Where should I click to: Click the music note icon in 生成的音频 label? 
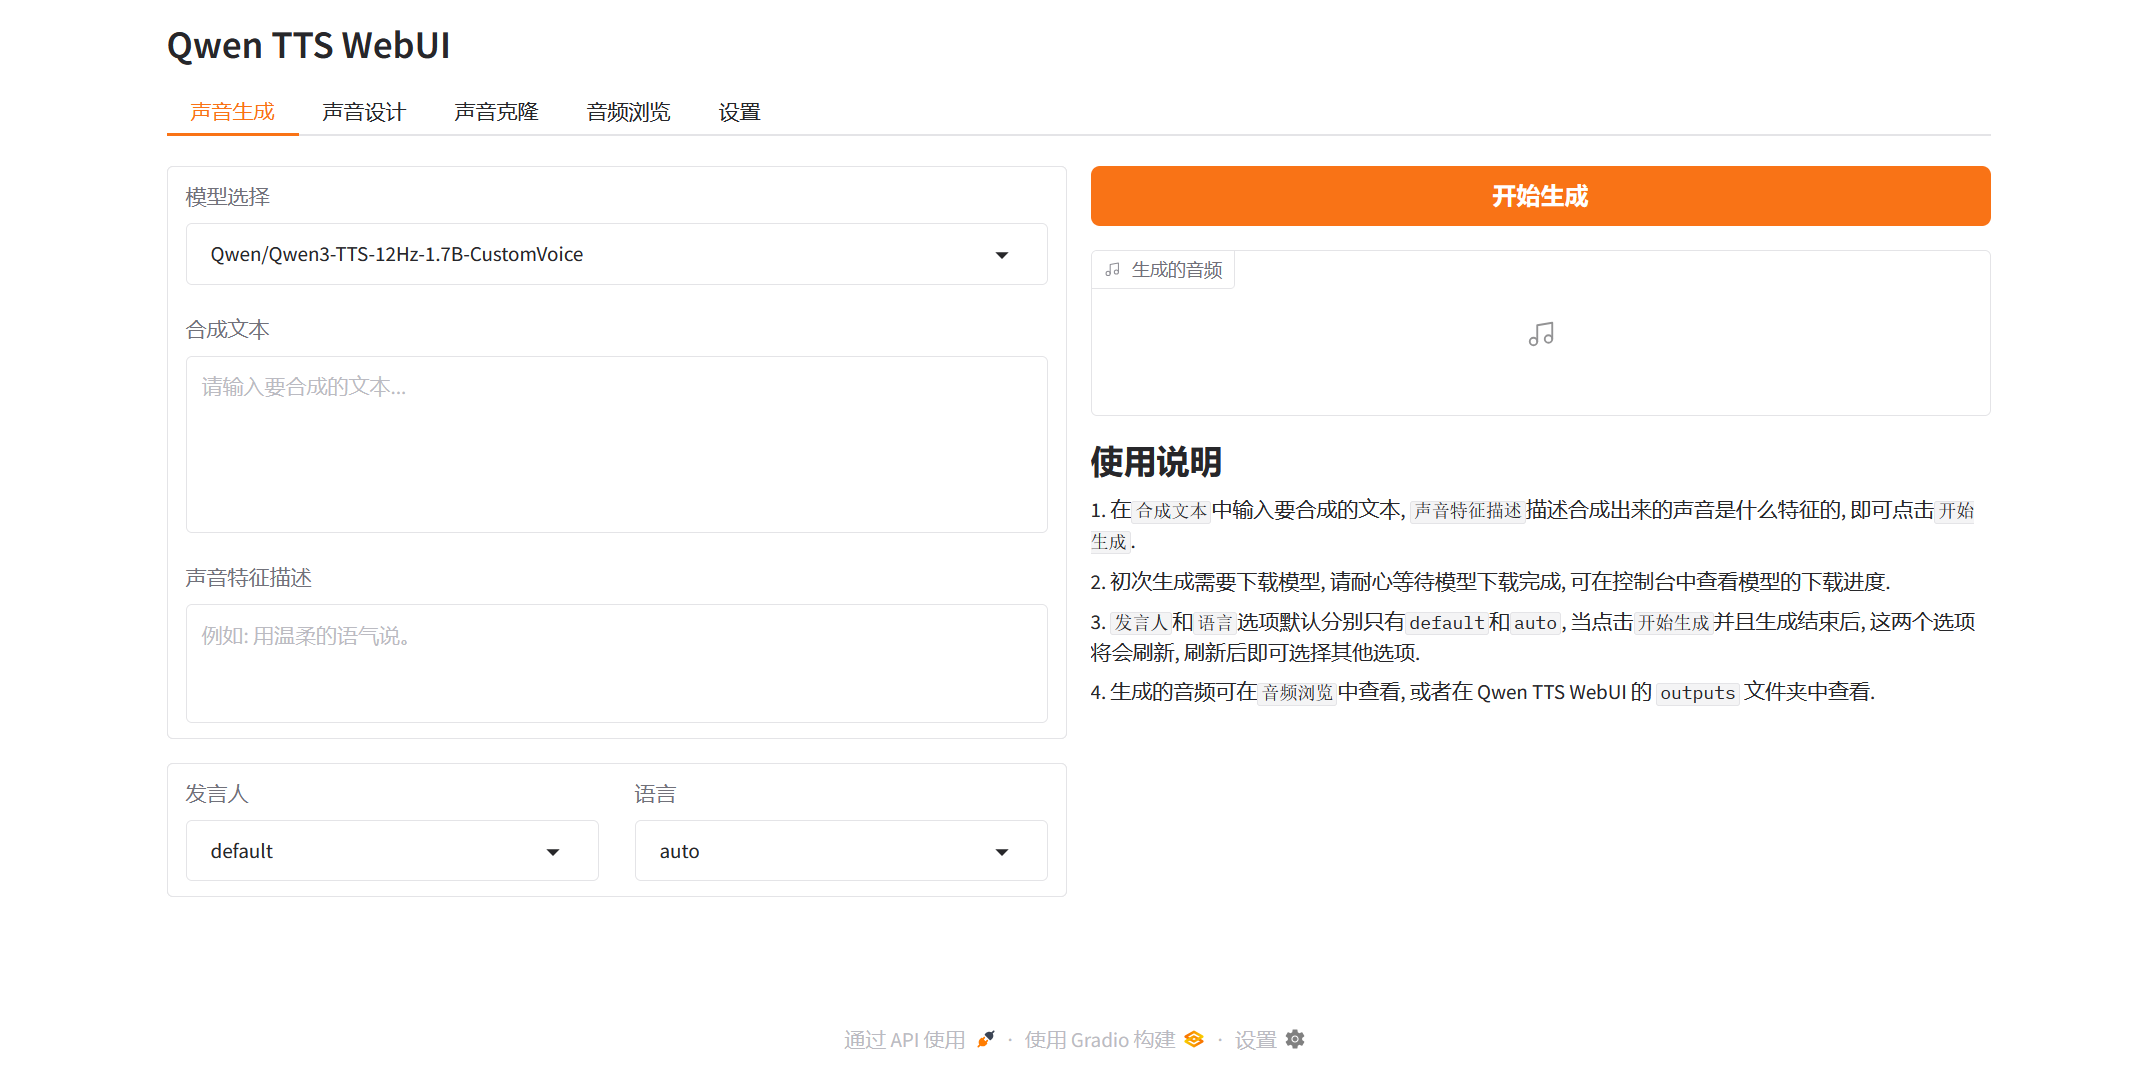[x=1112, y=270]
